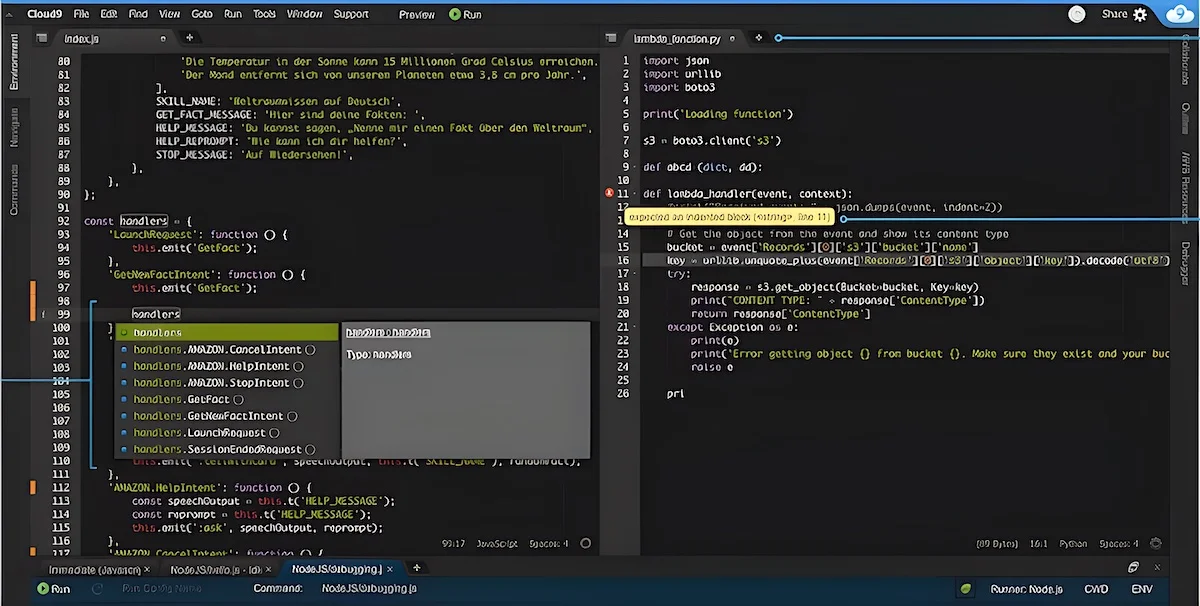Open the View menu
This screenshot has height=606, width=1200.
click(169, 15)
